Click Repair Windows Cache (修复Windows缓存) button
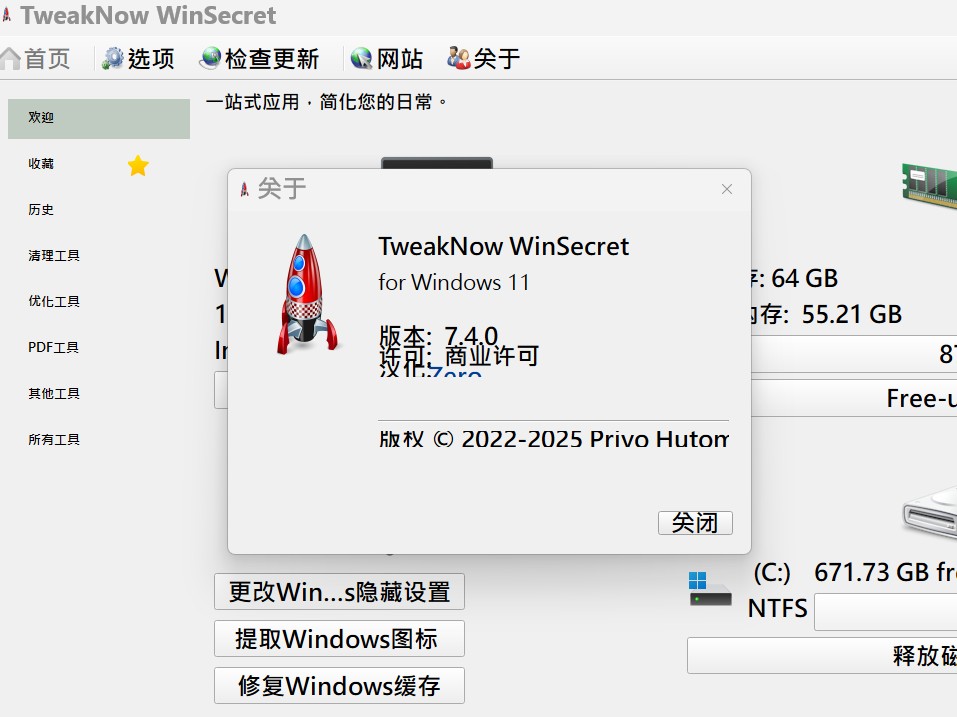Viewport: 957px width, 717px height. coord(339,686)
